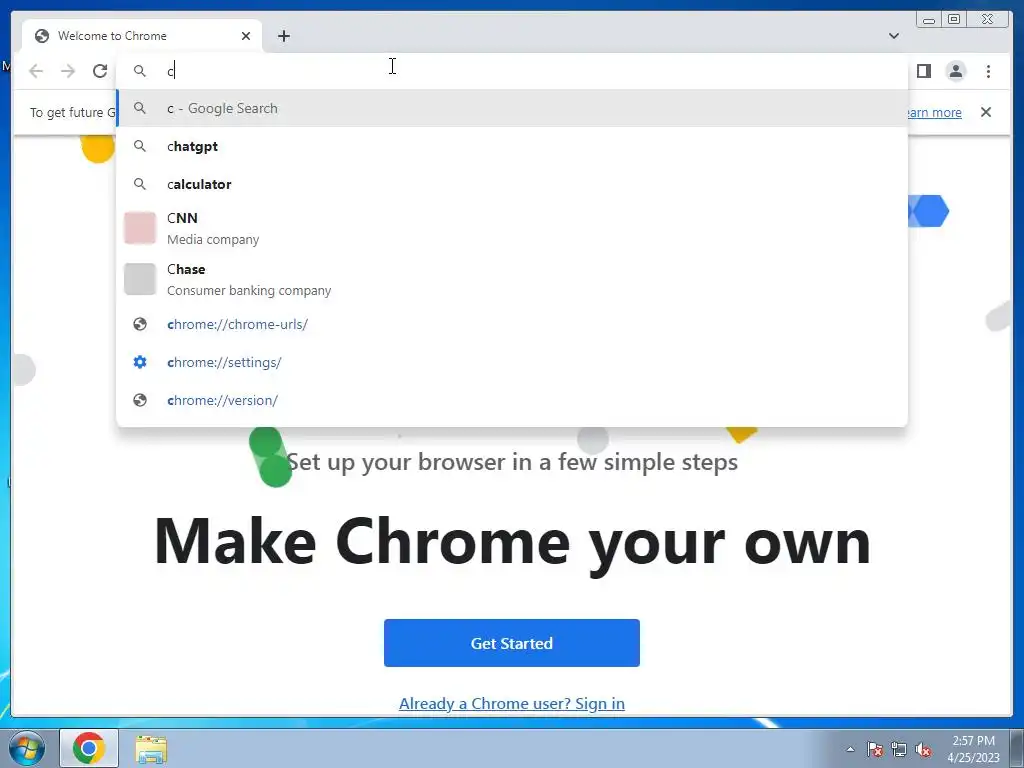
Task: Click the settings gear icon in suggestions
Action: pos(140,362)
